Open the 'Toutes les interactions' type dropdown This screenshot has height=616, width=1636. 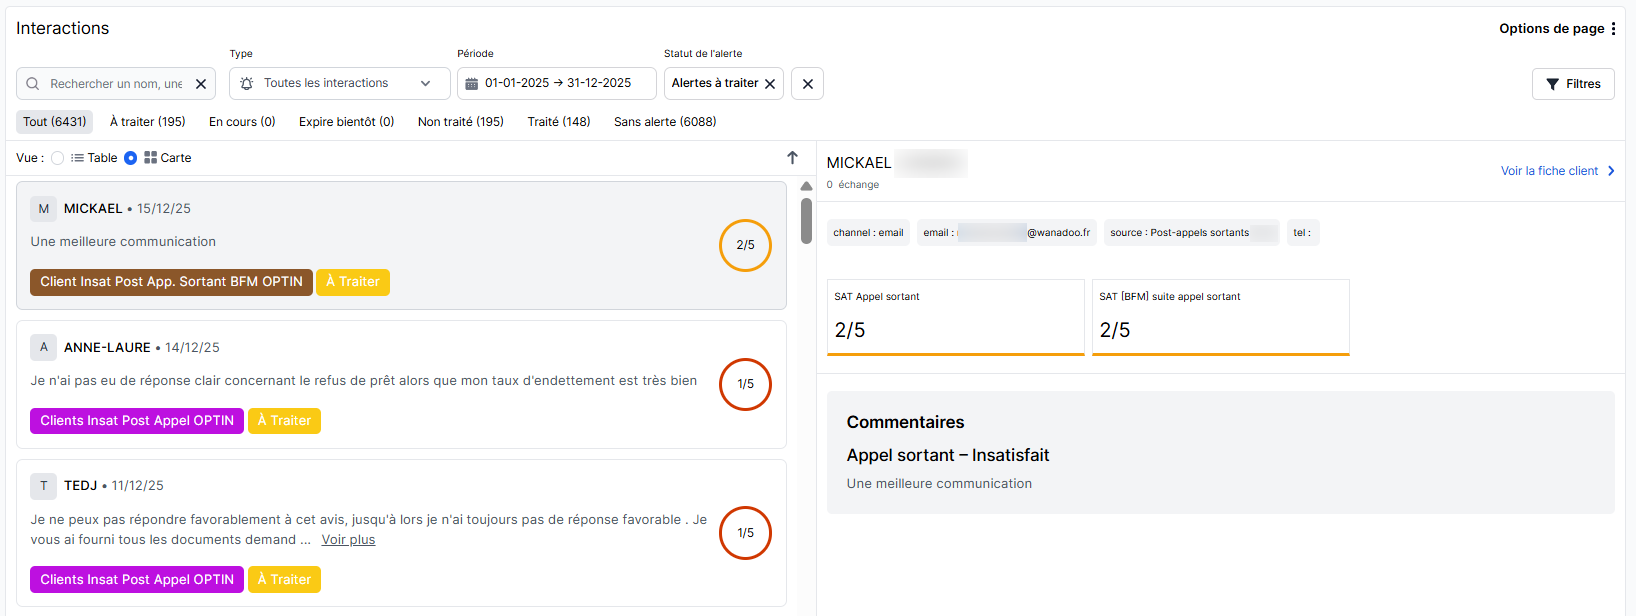coord(339,84)
